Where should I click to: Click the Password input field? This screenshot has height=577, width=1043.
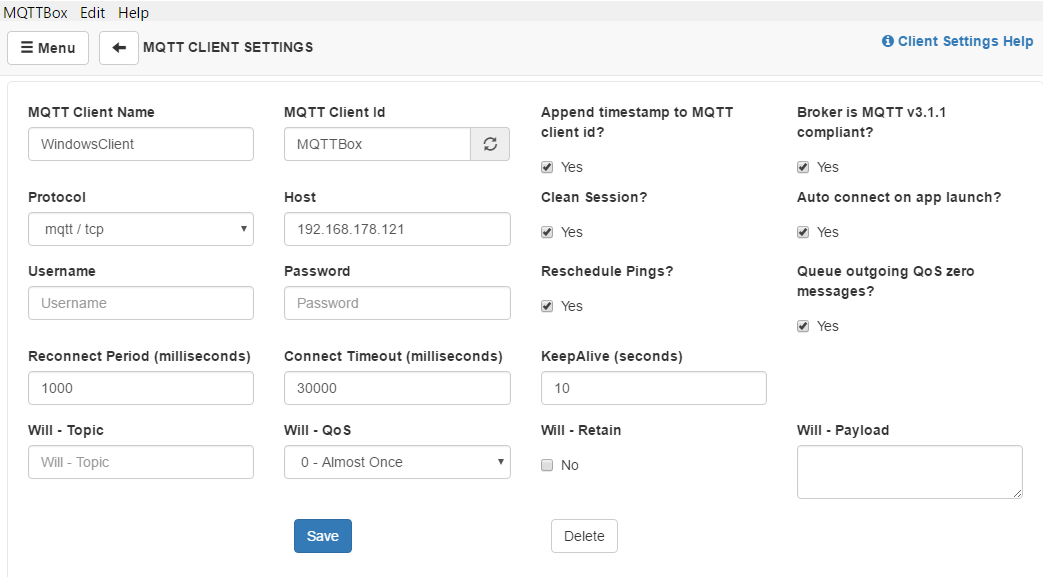397,303
